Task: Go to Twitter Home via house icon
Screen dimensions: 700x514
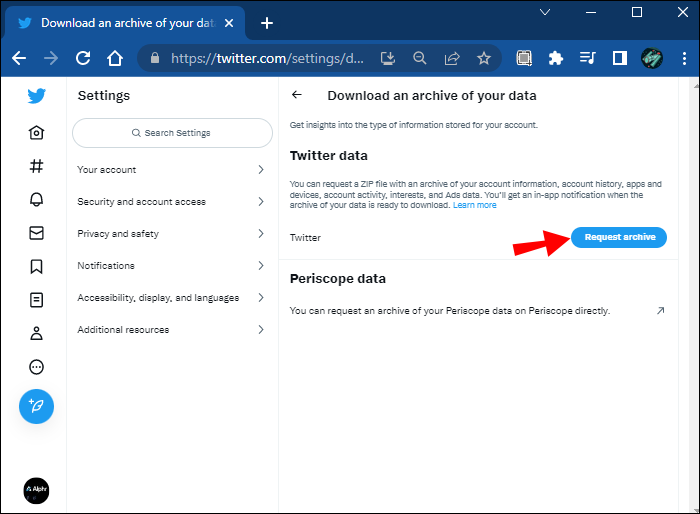Action: (x=37, y=133)
